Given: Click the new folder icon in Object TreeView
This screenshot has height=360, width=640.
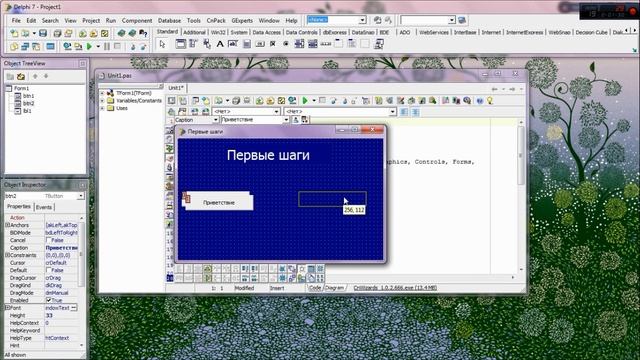Looking at the screenshot, I should (x=10, y=76).
